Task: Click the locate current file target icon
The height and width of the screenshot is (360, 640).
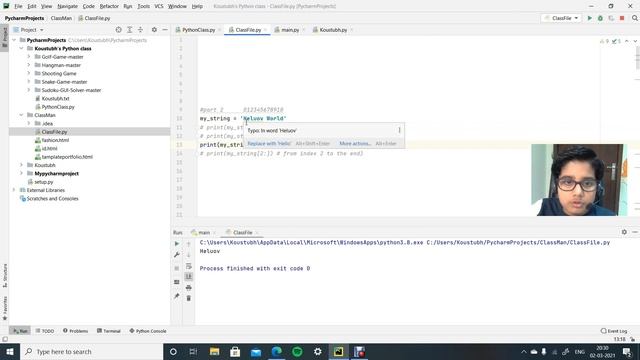Action: (118, 30)
